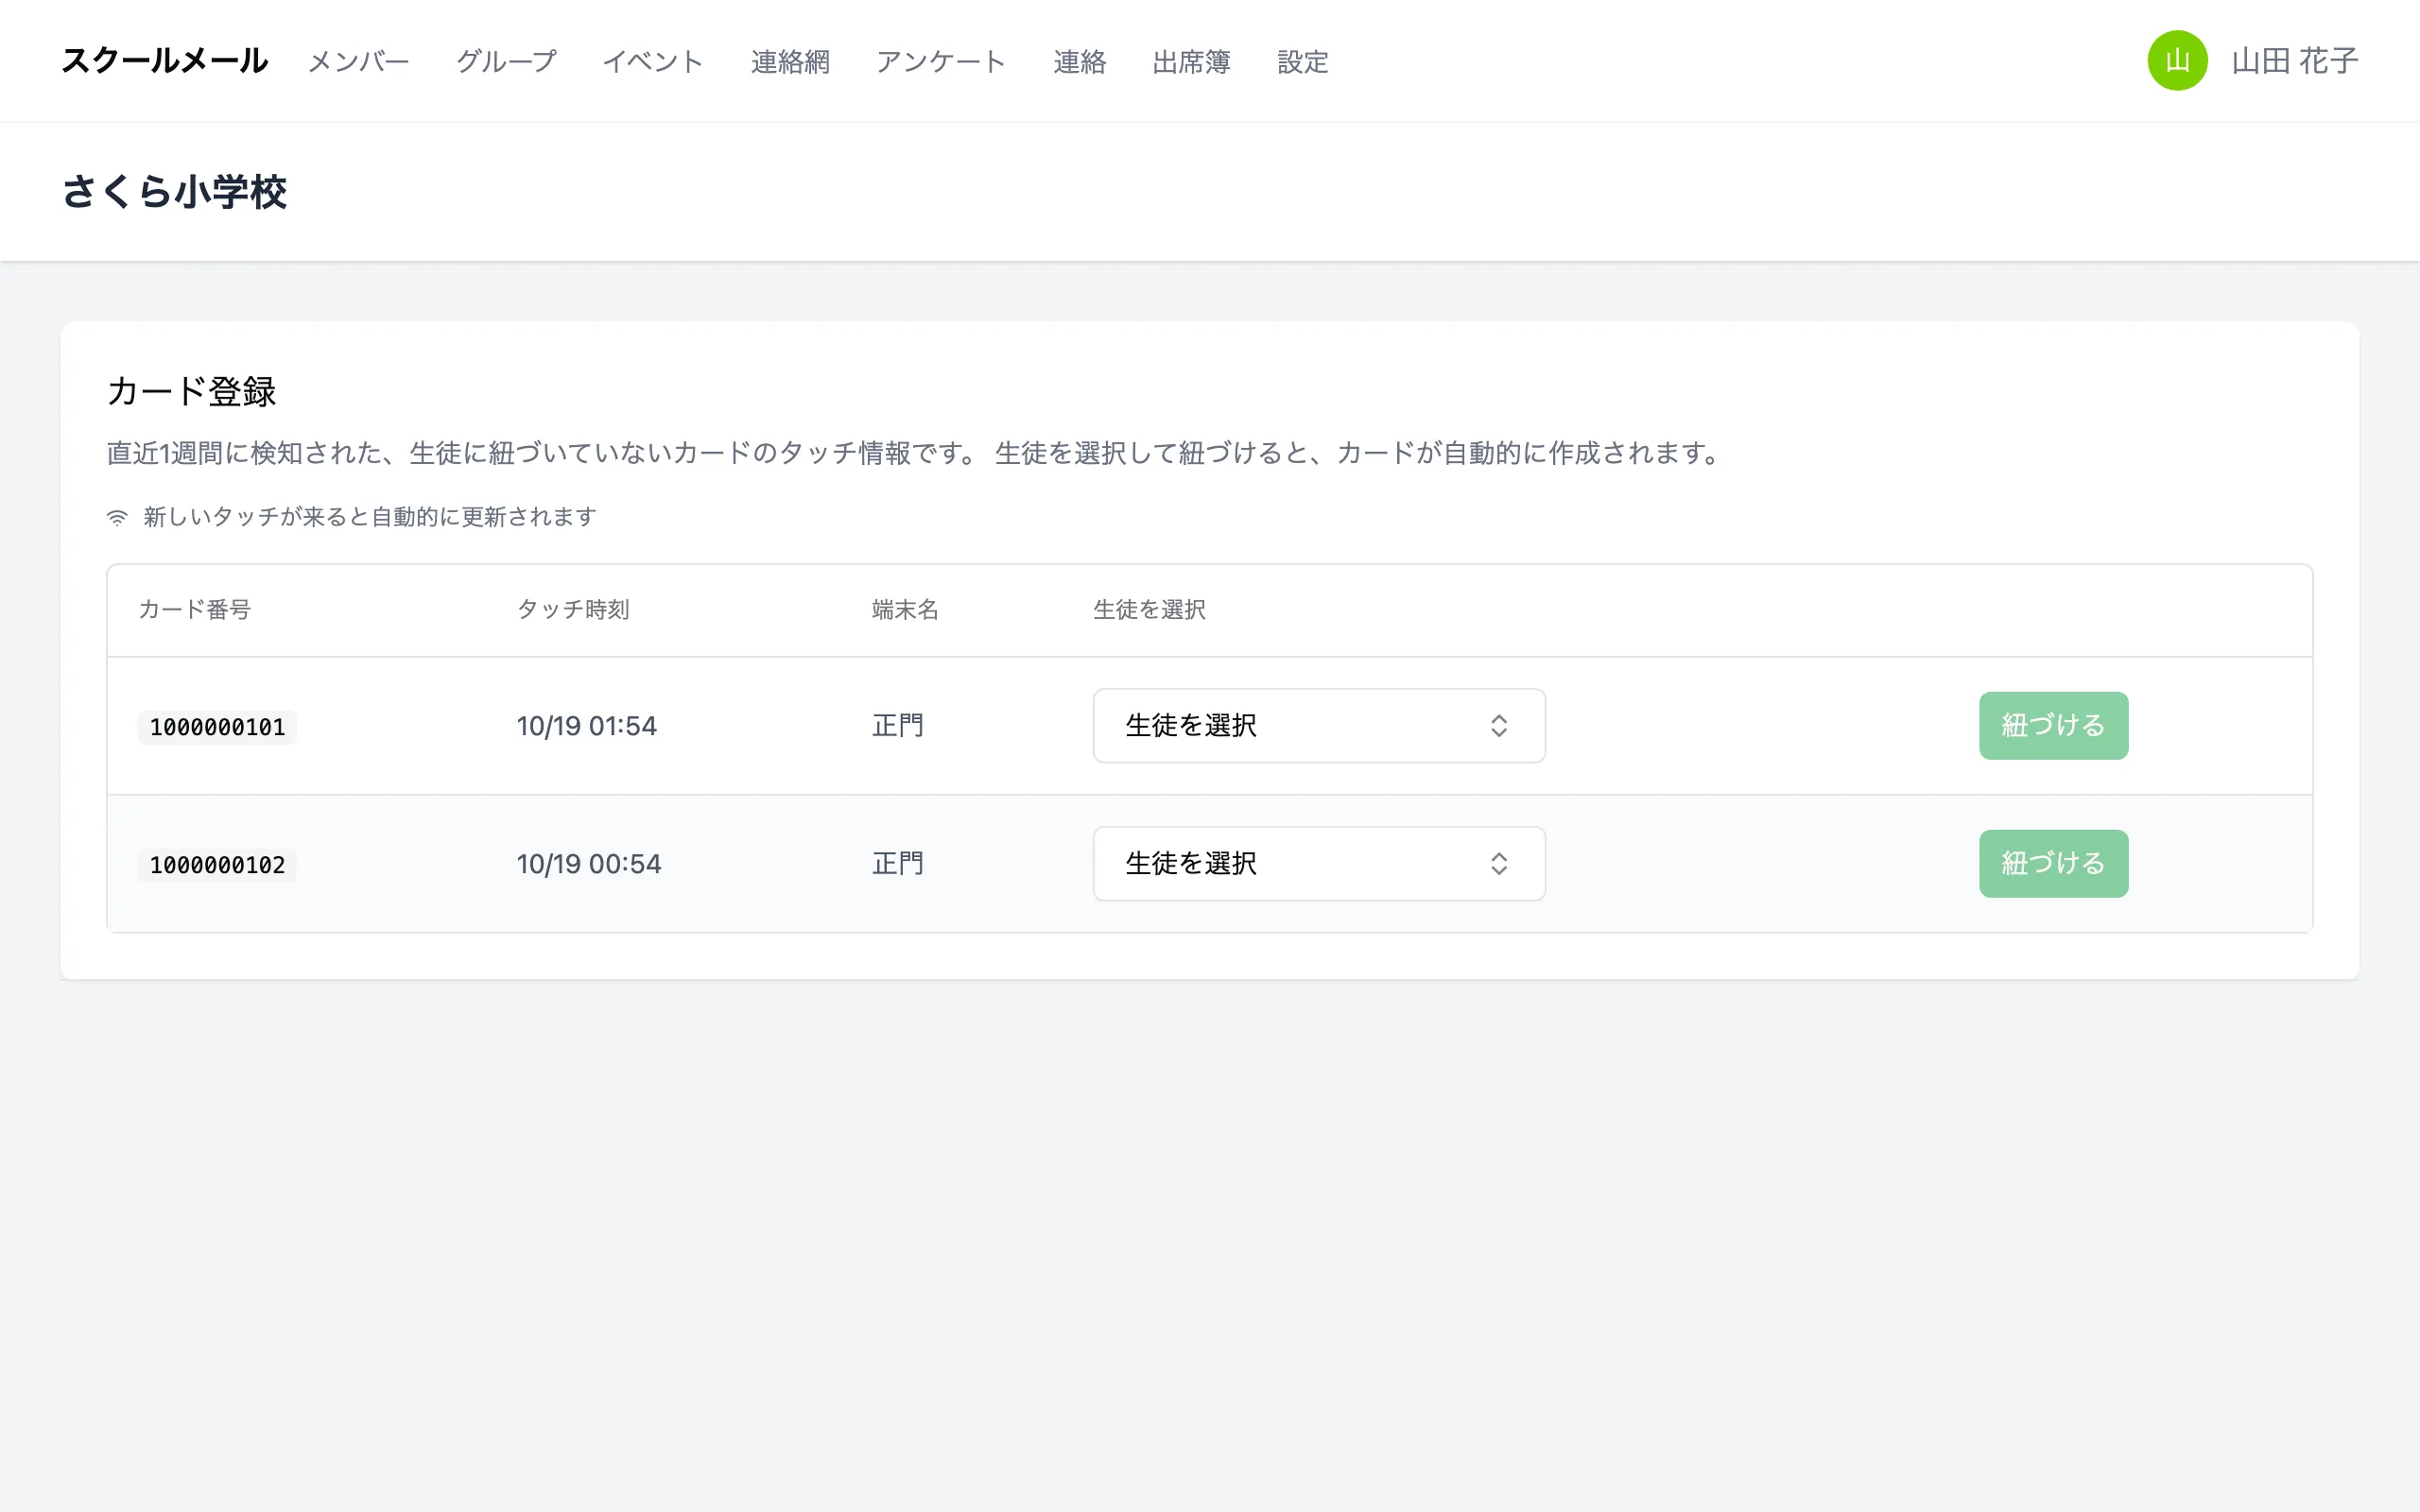Screen dimensions: 2420x1512
Task: Click 正門 in the 1000000101 row
Action: pos(898,726)
